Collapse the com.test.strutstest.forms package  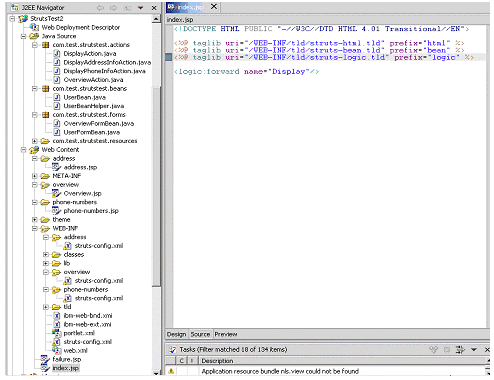click(34, 115)
